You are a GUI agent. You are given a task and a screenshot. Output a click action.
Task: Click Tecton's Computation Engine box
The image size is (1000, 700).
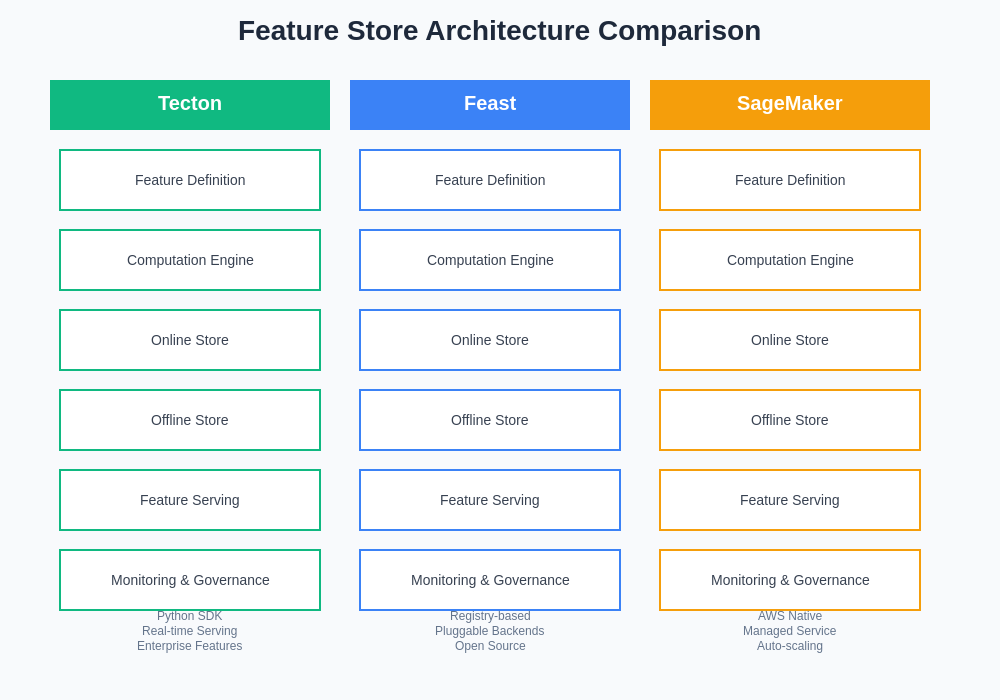[190, 260]
